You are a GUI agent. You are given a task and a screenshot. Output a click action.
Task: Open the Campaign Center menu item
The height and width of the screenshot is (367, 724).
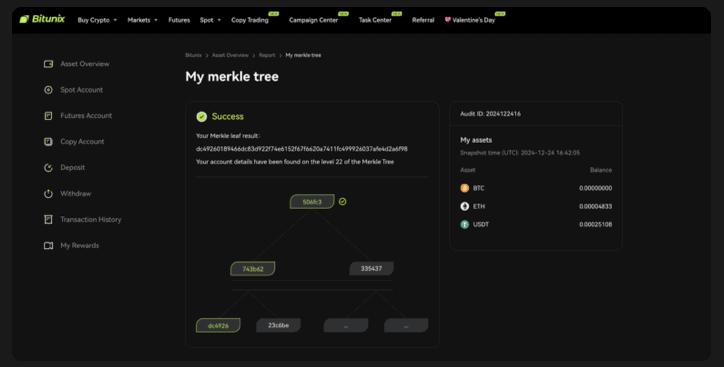pyautogui.click(x=314, y=20)
